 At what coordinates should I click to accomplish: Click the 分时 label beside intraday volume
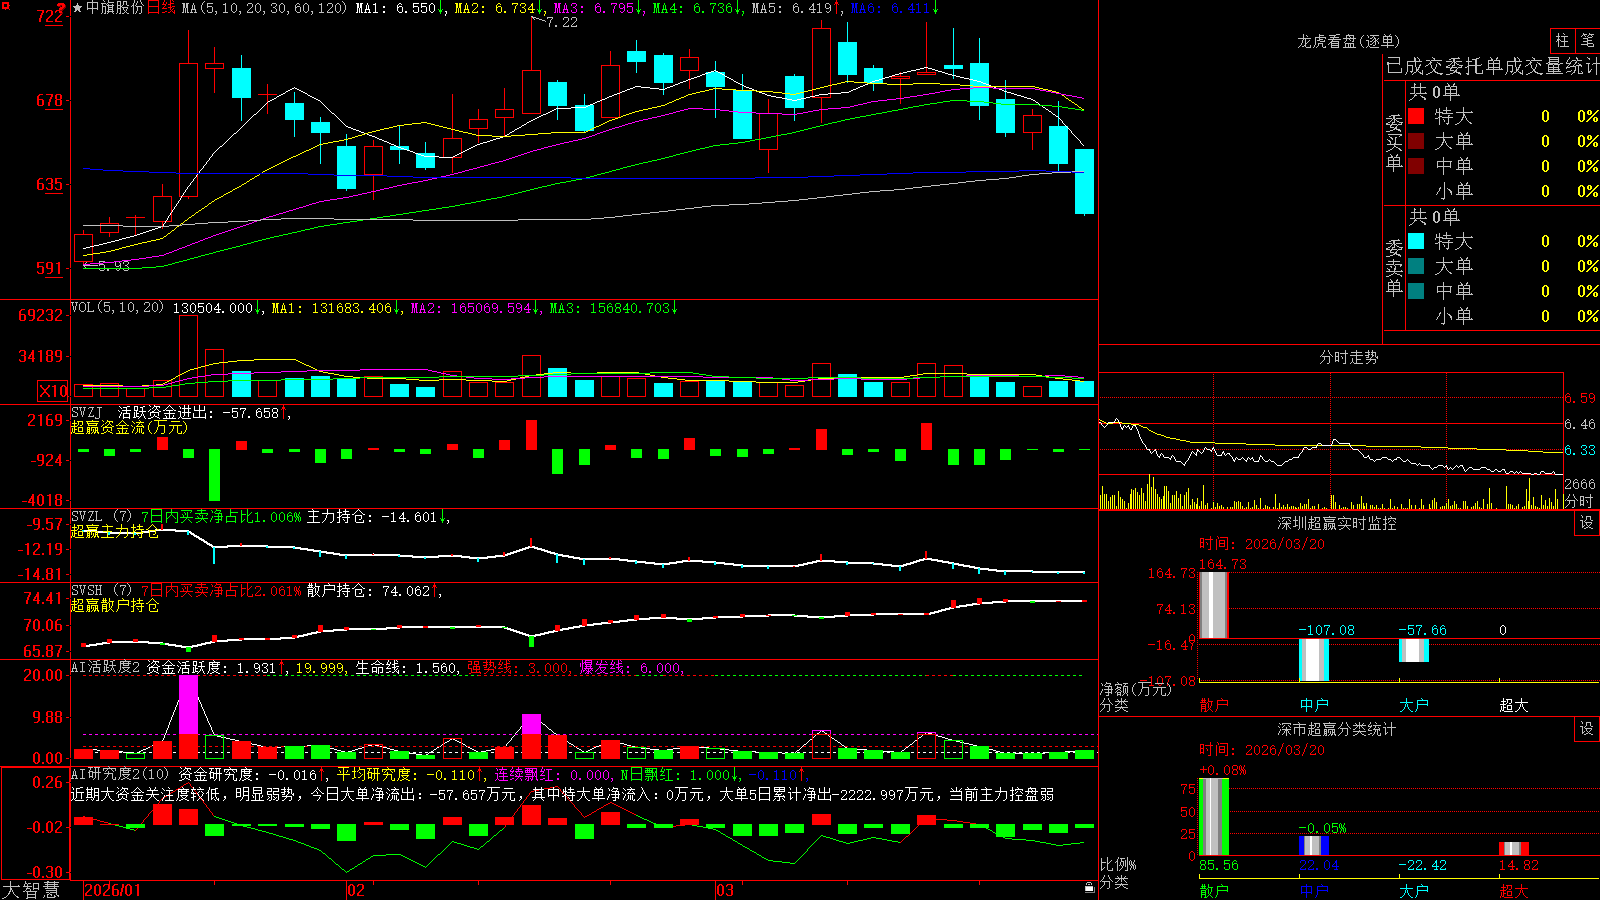(x=1579, y=501)
